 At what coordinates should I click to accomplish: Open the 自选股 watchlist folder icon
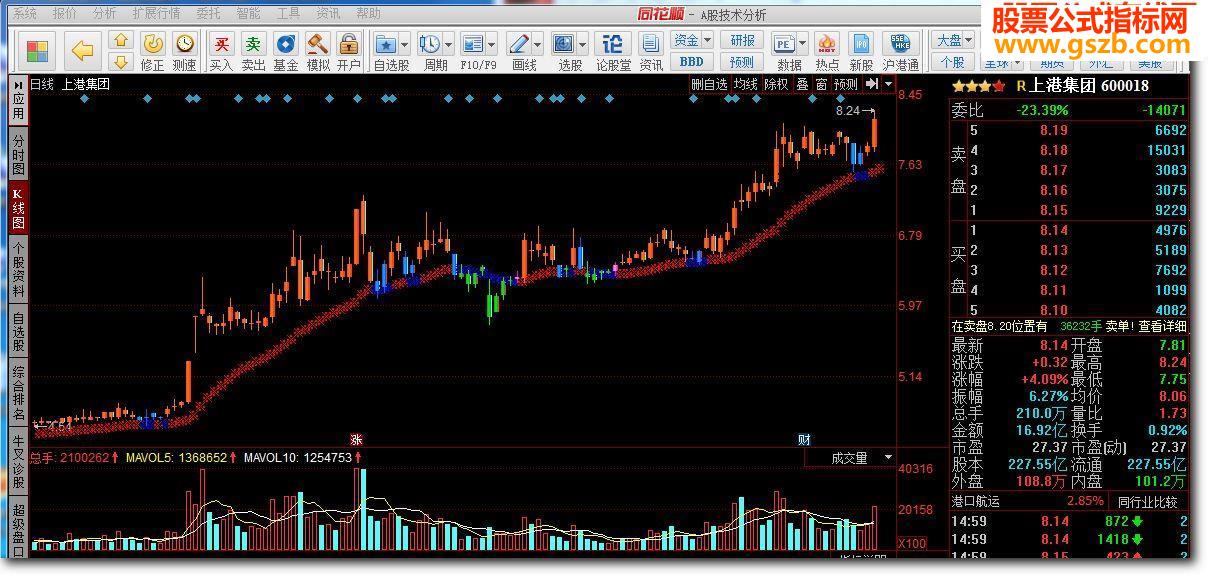coord(385,45)
